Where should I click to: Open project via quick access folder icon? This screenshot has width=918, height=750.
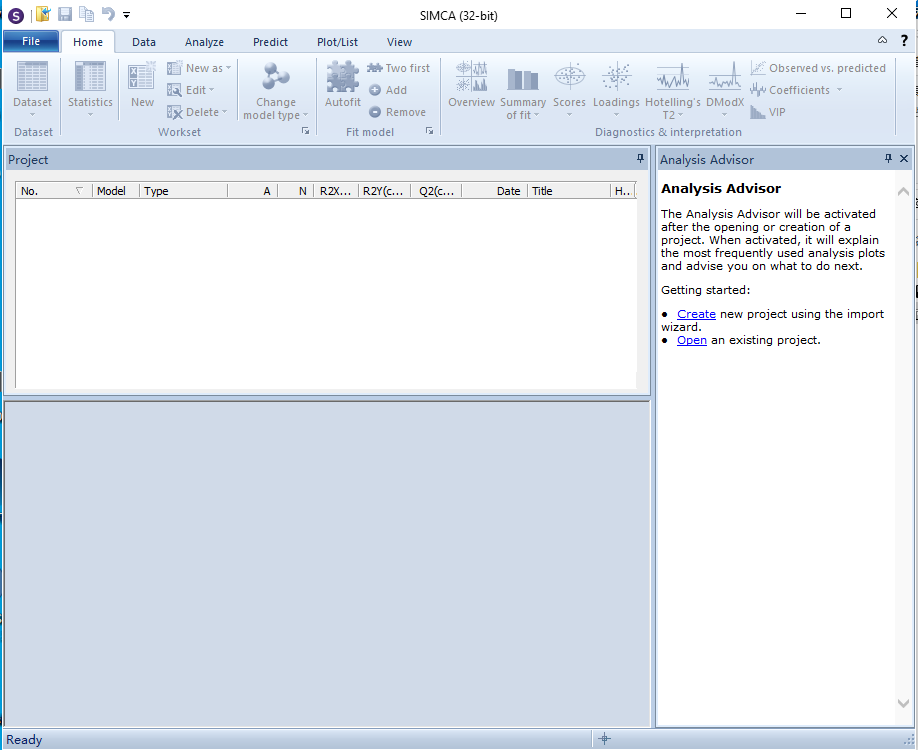pyautogui.click(x=43, y=14)
